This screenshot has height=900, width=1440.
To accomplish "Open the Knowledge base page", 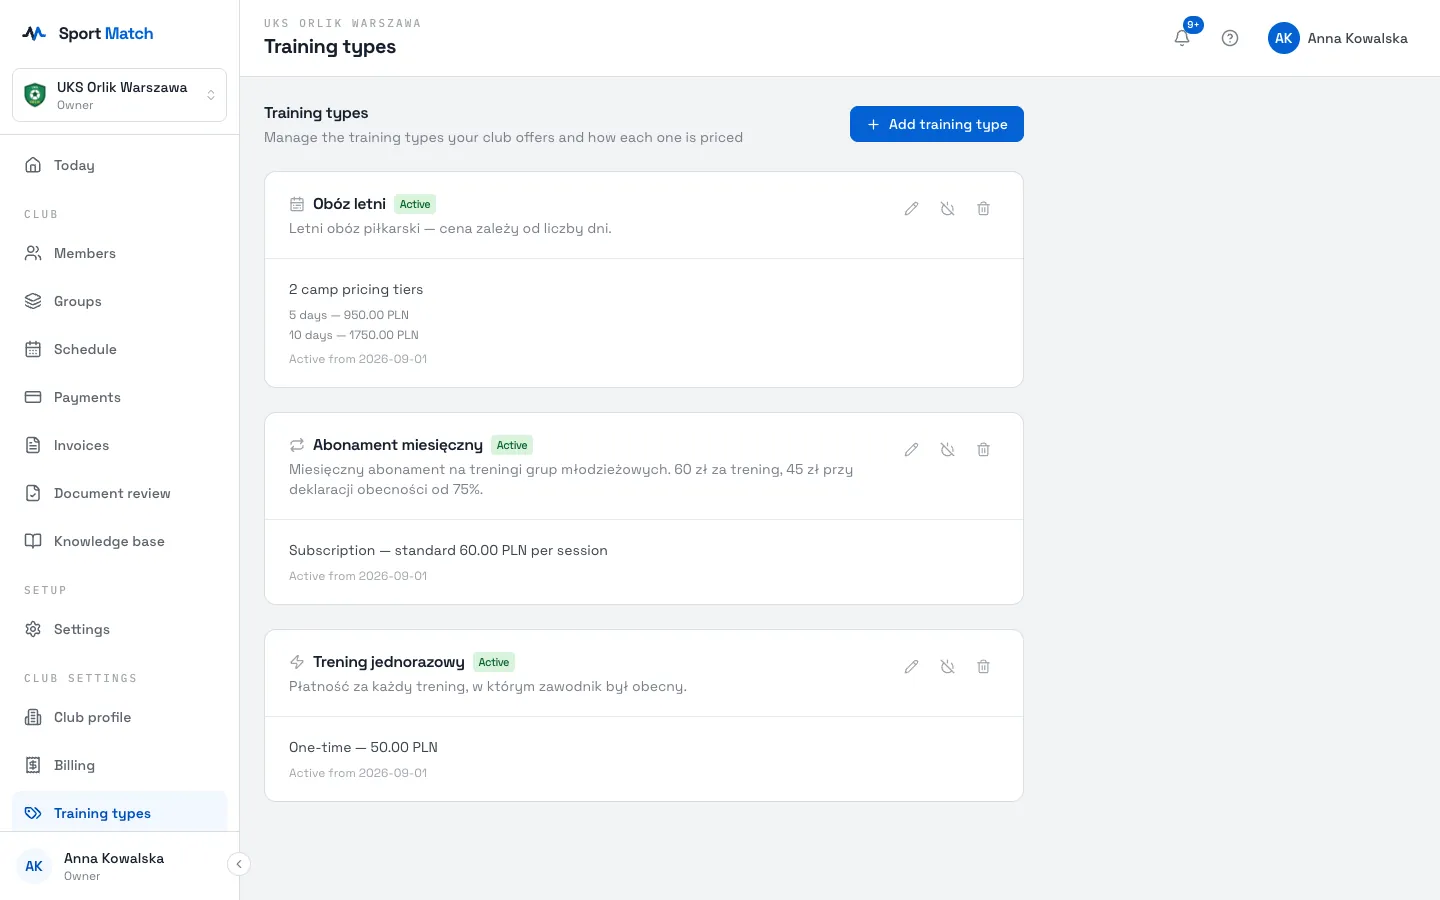I will (x=119, y=541).
